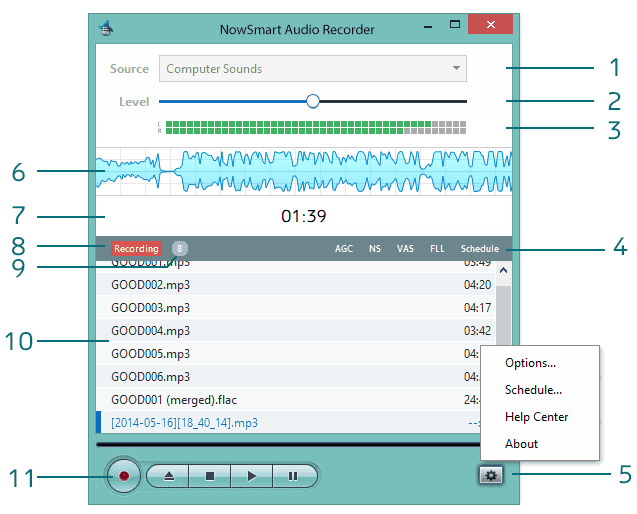Image resolution: width=637 pixels, height=514 pixels.
Task: Toggle FLL option
Action: tap(437, 249)
